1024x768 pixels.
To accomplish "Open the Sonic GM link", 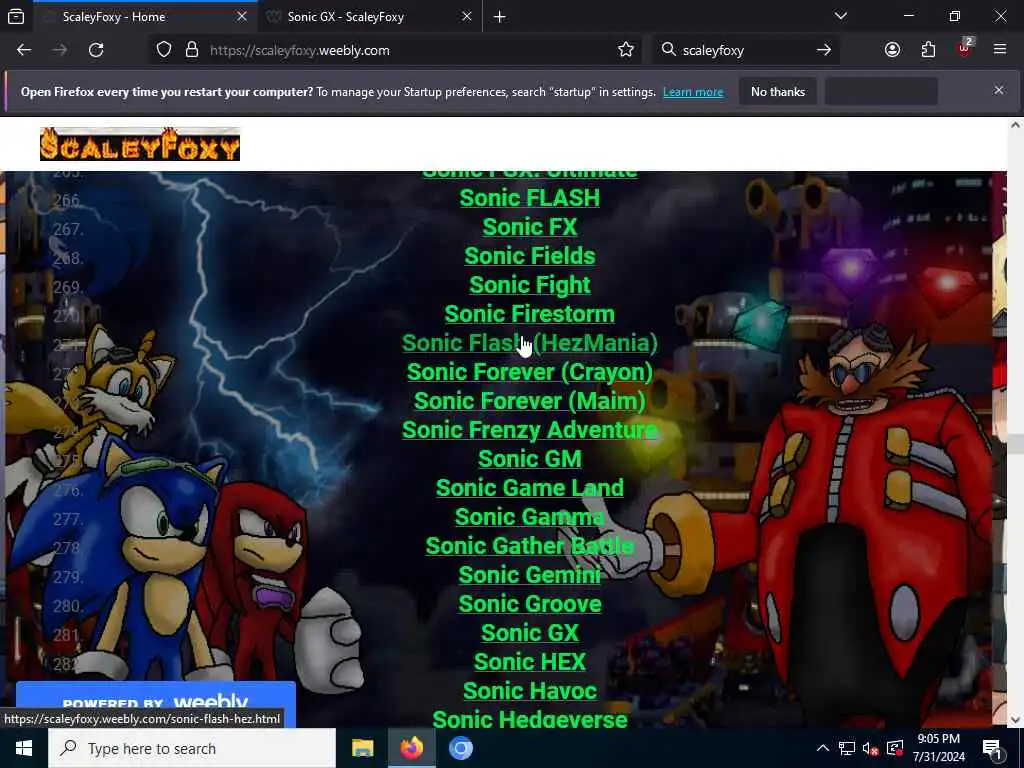I will (530, 458).
